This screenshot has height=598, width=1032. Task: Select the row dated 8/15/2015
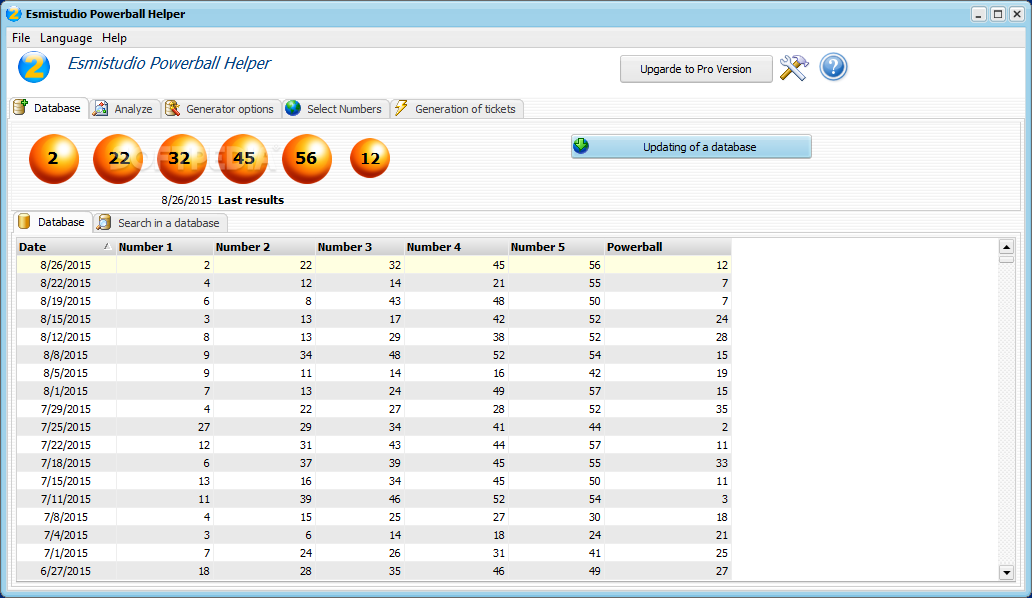[x=374, y=319]
